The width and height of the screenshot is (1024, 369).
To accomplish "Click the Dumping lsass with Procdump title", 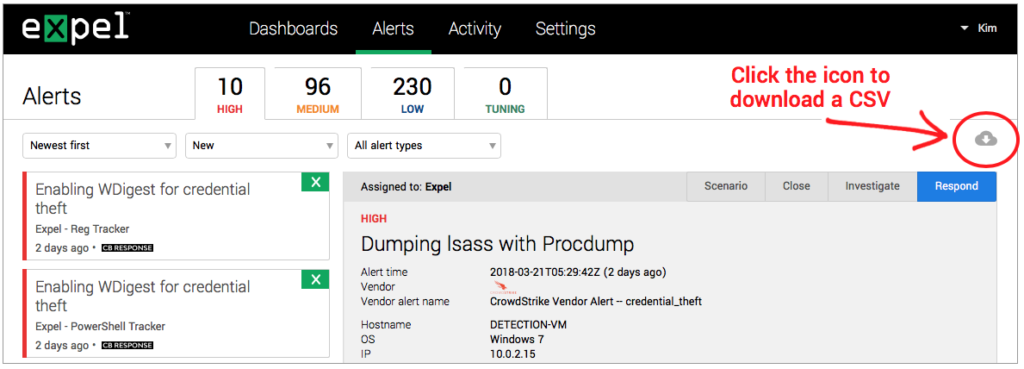I will [497, 244].
